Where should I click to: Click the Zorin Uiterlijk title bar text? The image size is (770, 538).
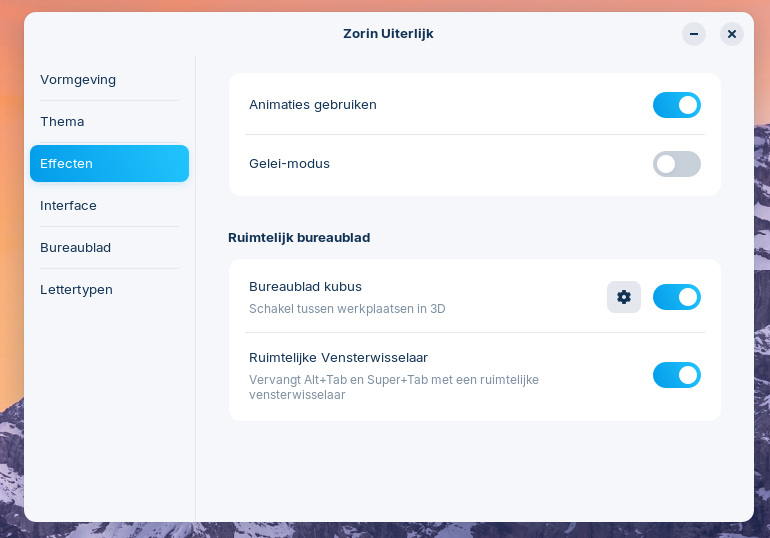pos(388,34)
